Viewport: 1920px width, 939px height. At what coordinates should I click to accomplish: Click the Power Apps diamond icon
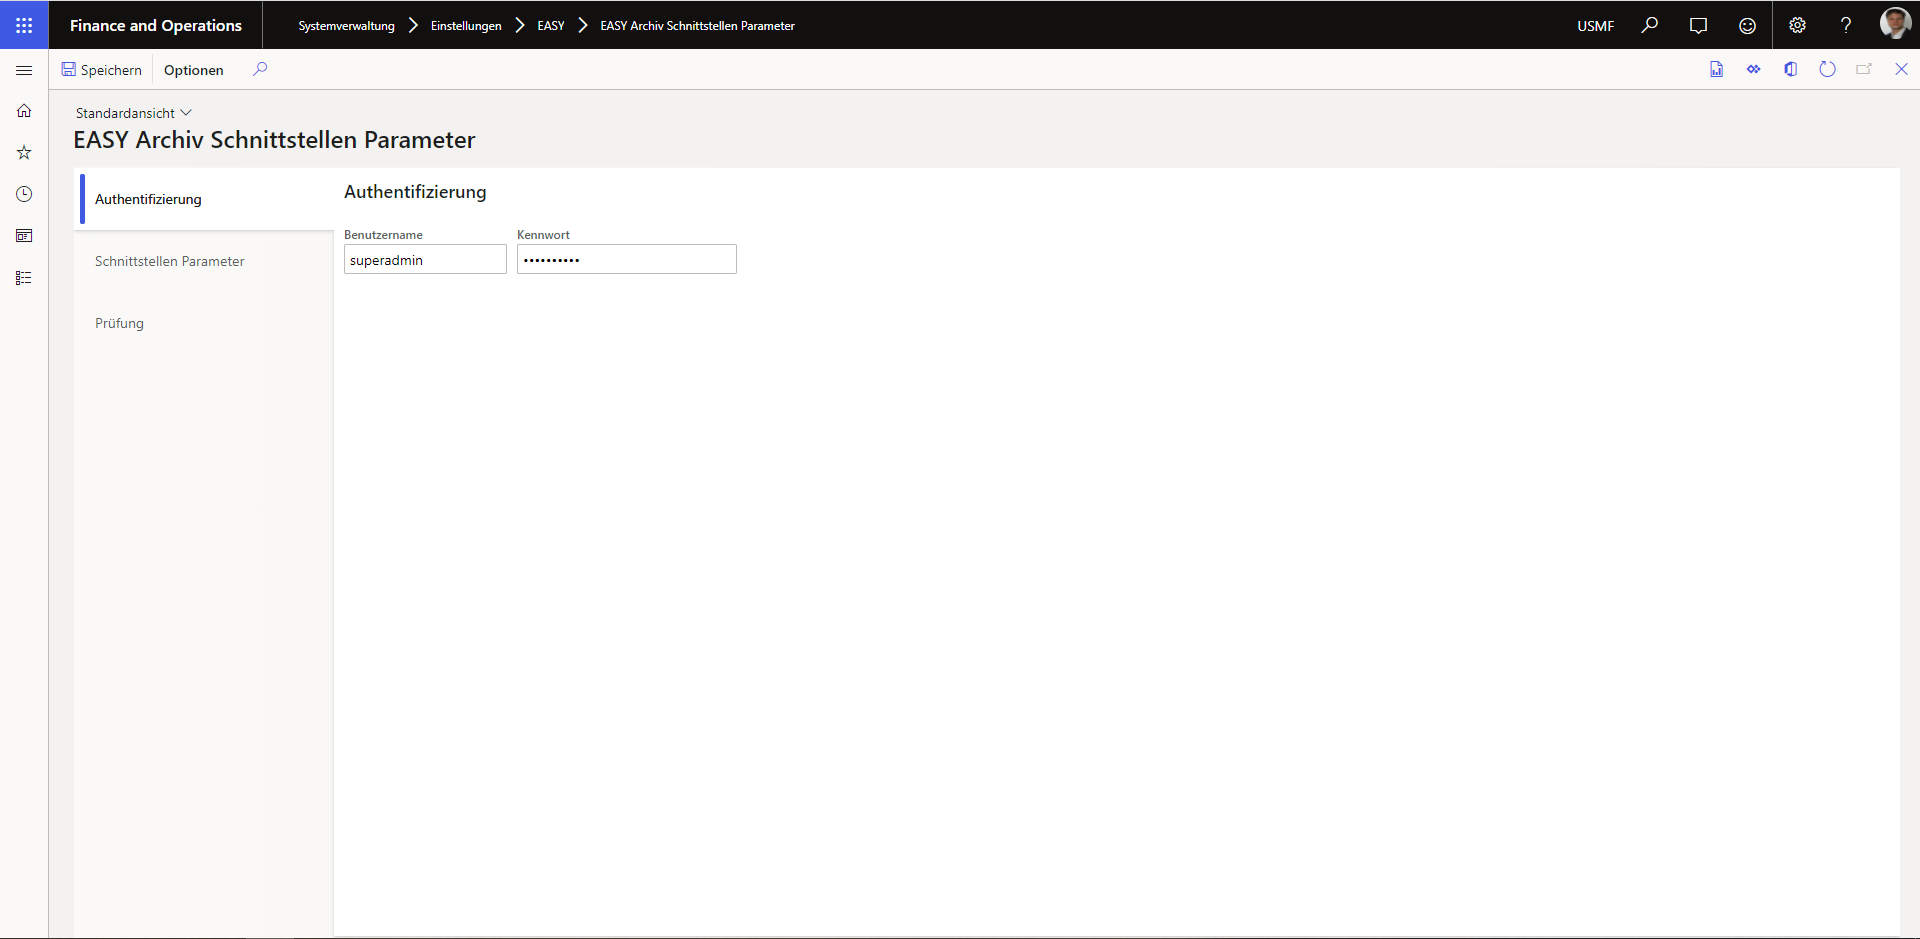click(x=1754, y=69)
